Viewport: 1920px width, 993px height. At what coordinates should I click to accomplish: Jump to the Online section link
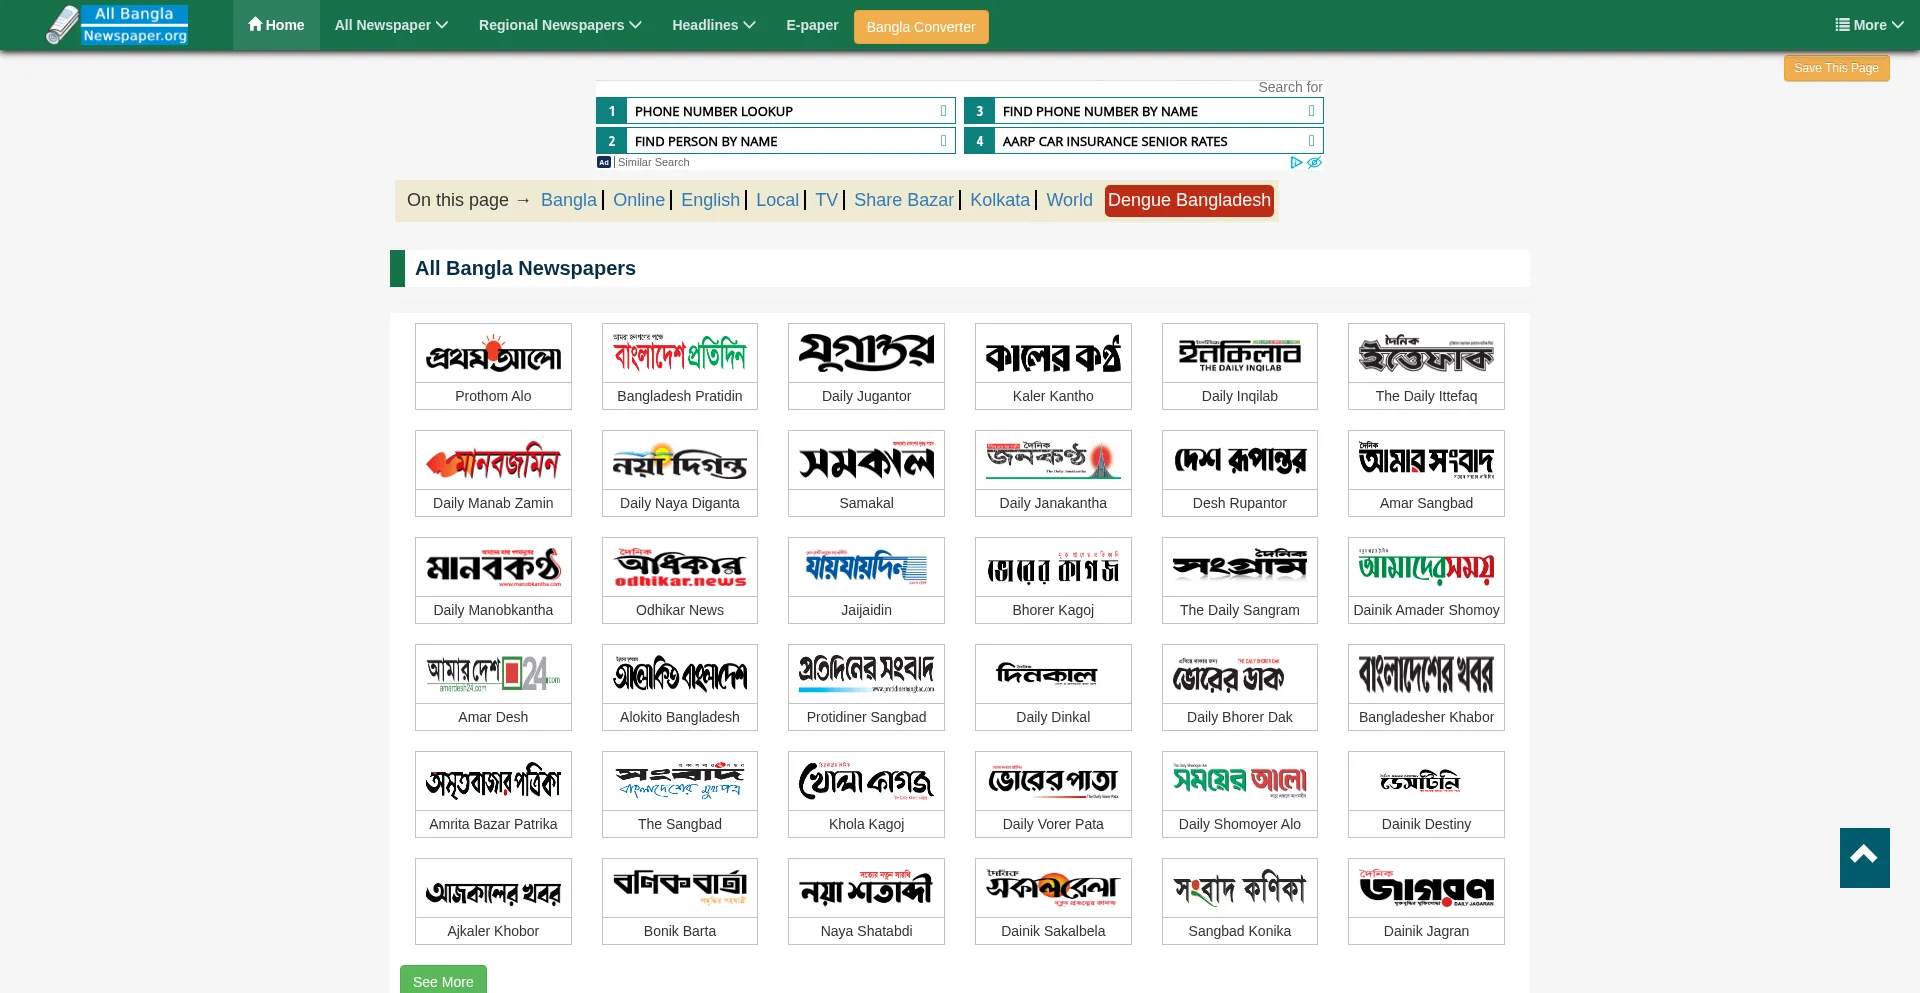tap(639, 200)
